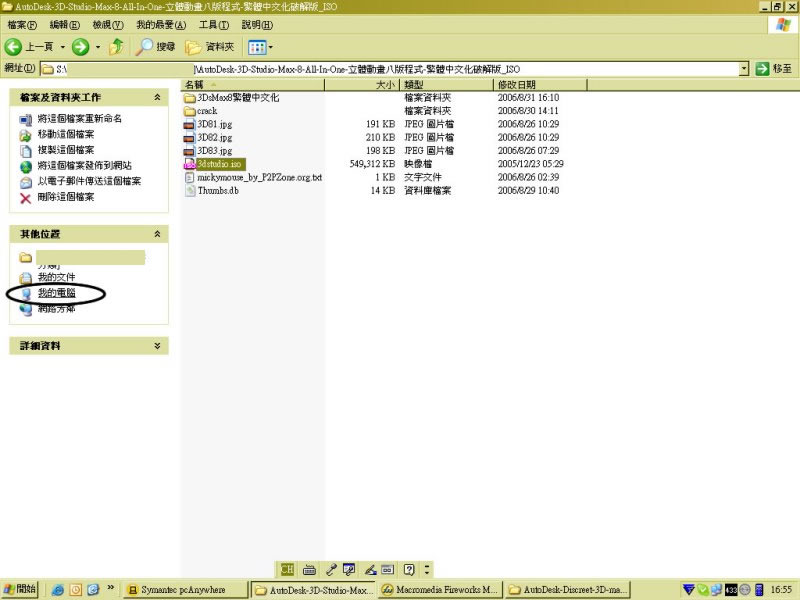Collapse the 其他位置 panel
This screenshot has height=600, width=800.
click(x=157, y=234)
